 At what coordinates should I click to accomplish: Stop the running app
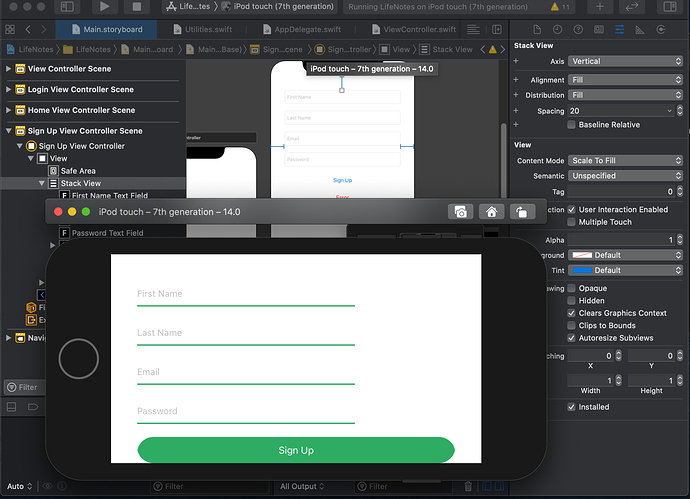[x=137, y=7]
